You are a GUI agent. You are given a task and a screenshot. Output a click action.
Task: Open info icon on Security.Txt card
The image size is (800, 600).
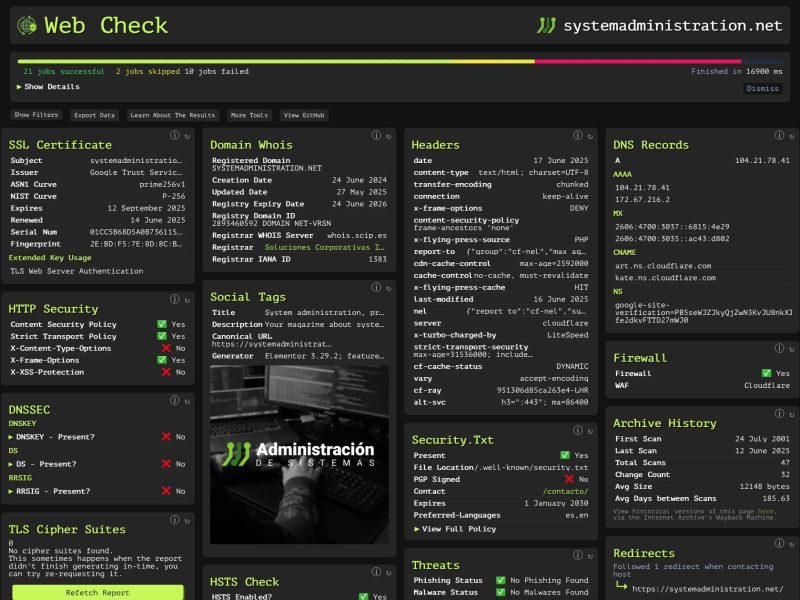[x=578, y=430]
